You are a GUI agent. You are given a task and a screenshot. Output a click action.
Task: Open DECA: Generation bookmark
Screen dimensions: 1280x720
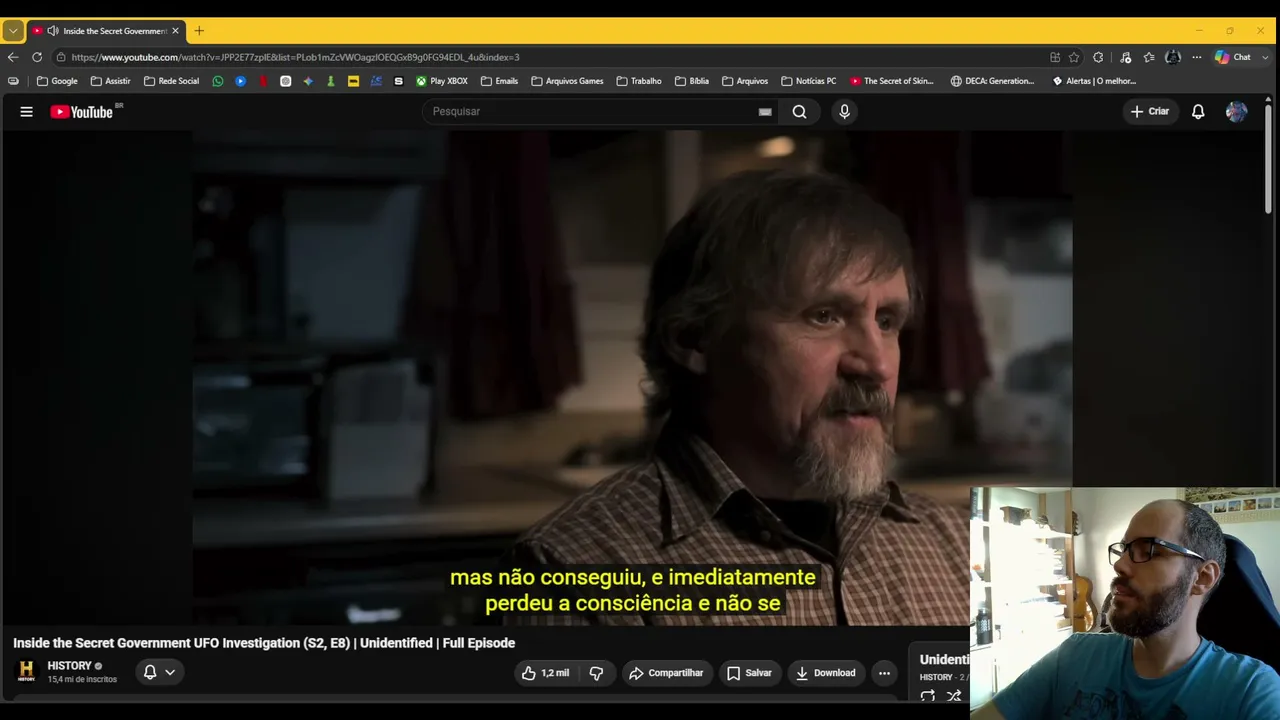click(993, 81)
